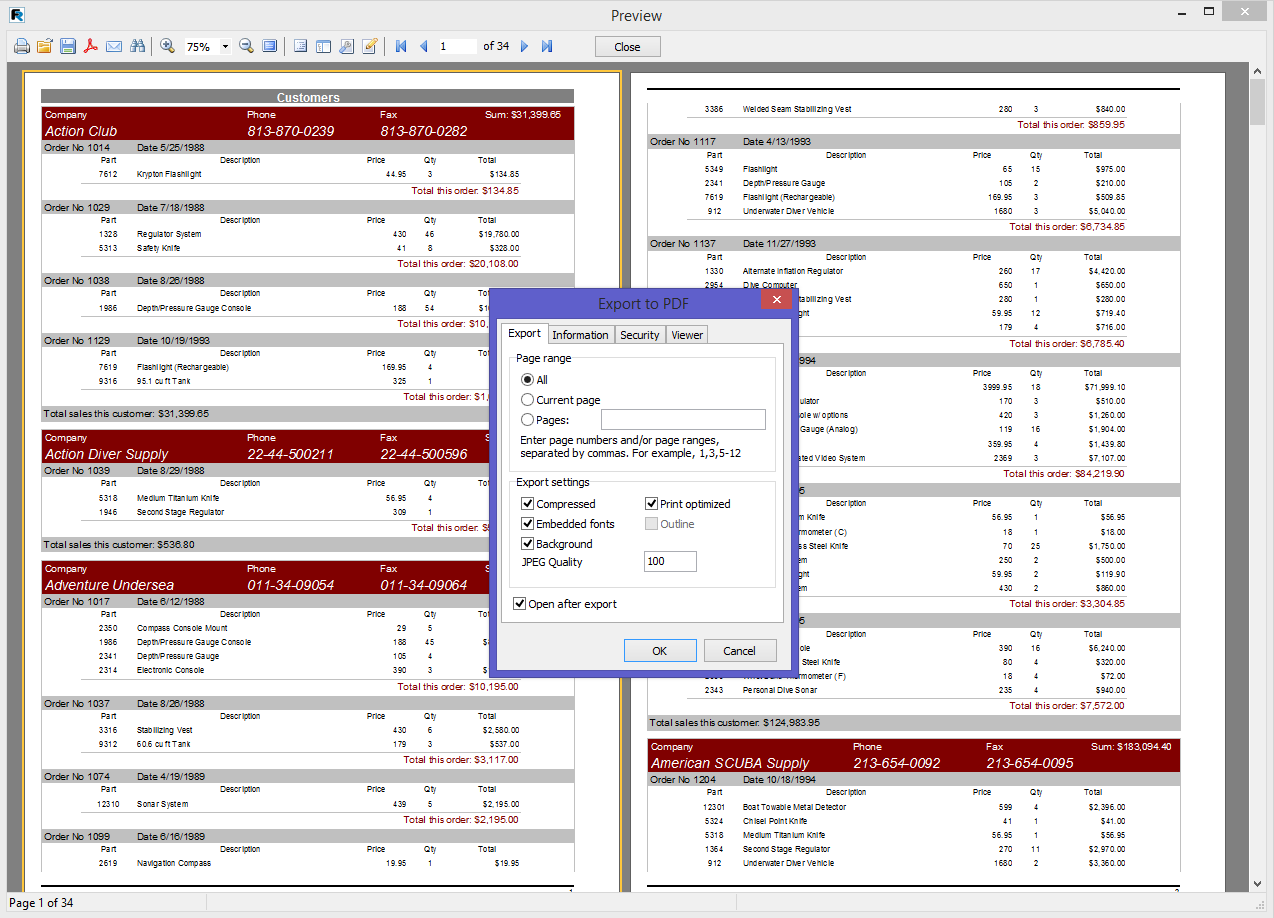This screenshot has height=918, width=1274.
Task: Click the Print icon in the toolbar
Action: [21, 46]
